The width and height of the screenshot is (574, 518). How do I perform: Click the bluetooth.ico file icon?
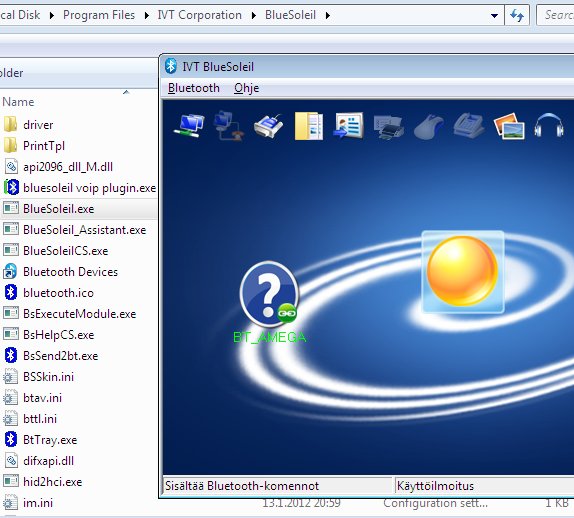click(x=11, y=292)
